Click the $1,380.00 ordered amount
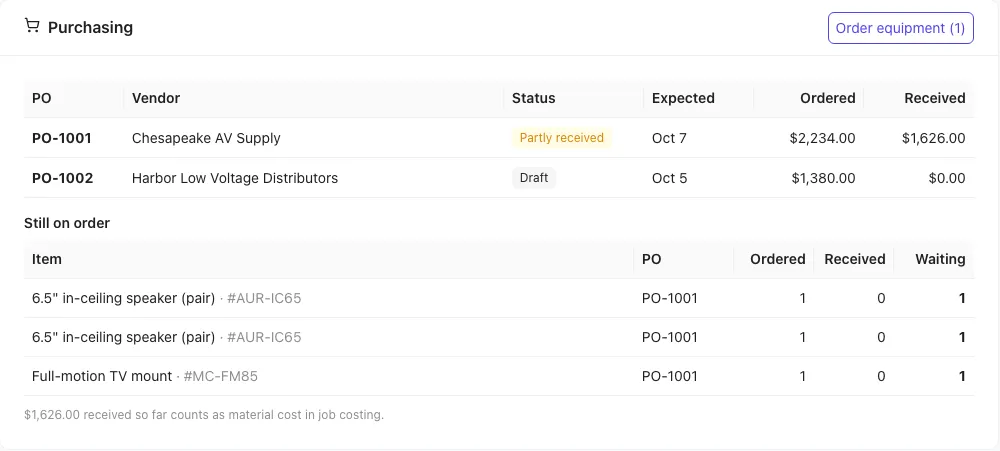This screenshot has width=1000, height=451. tap(823, 178)
